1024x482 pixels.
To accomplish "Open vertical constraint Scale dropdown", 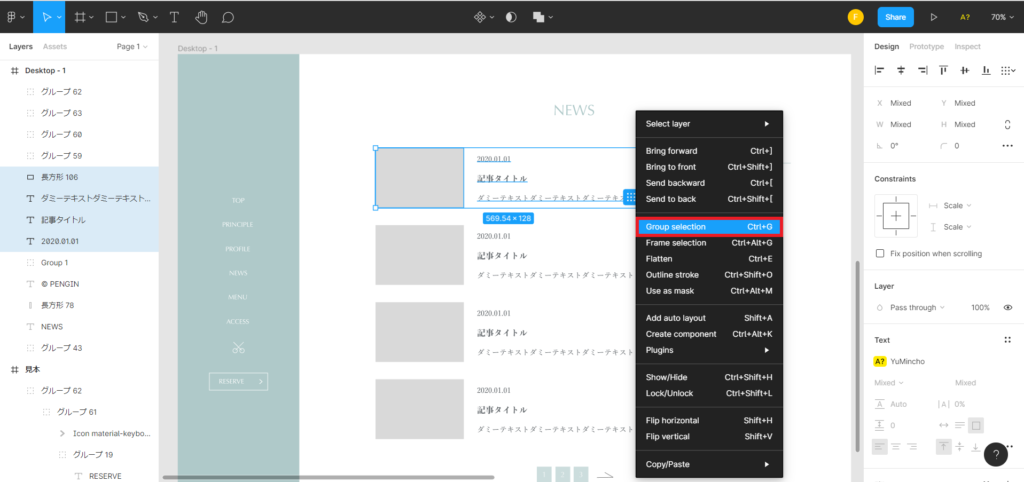I will tap(957, 227).
